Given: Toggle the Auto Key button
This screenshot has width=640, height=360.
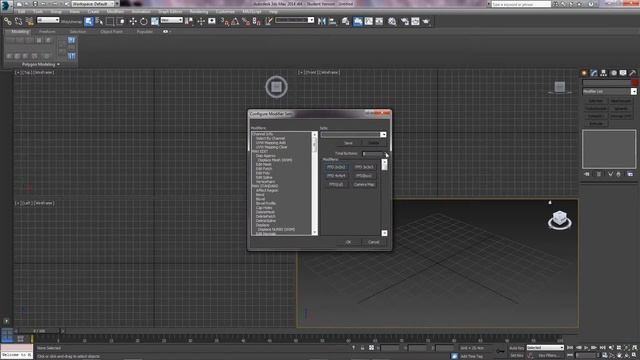Looking at the screenshot, I should (517, 348).
